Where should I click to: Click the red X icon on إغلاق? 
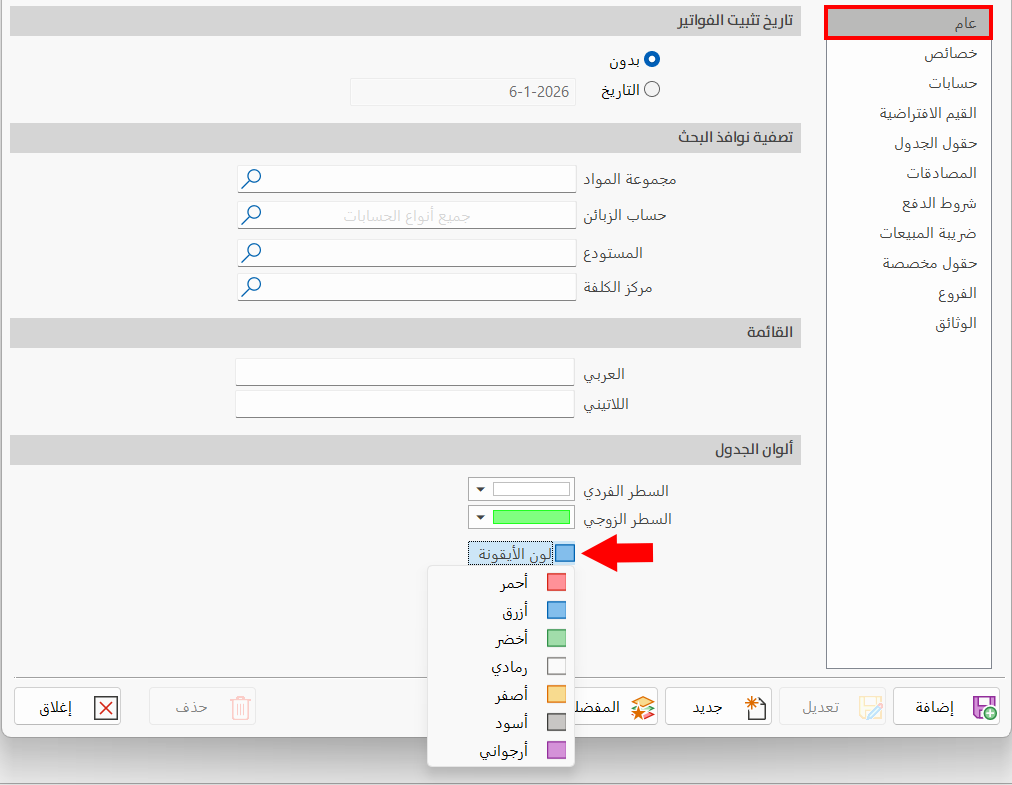coord(106,708)
